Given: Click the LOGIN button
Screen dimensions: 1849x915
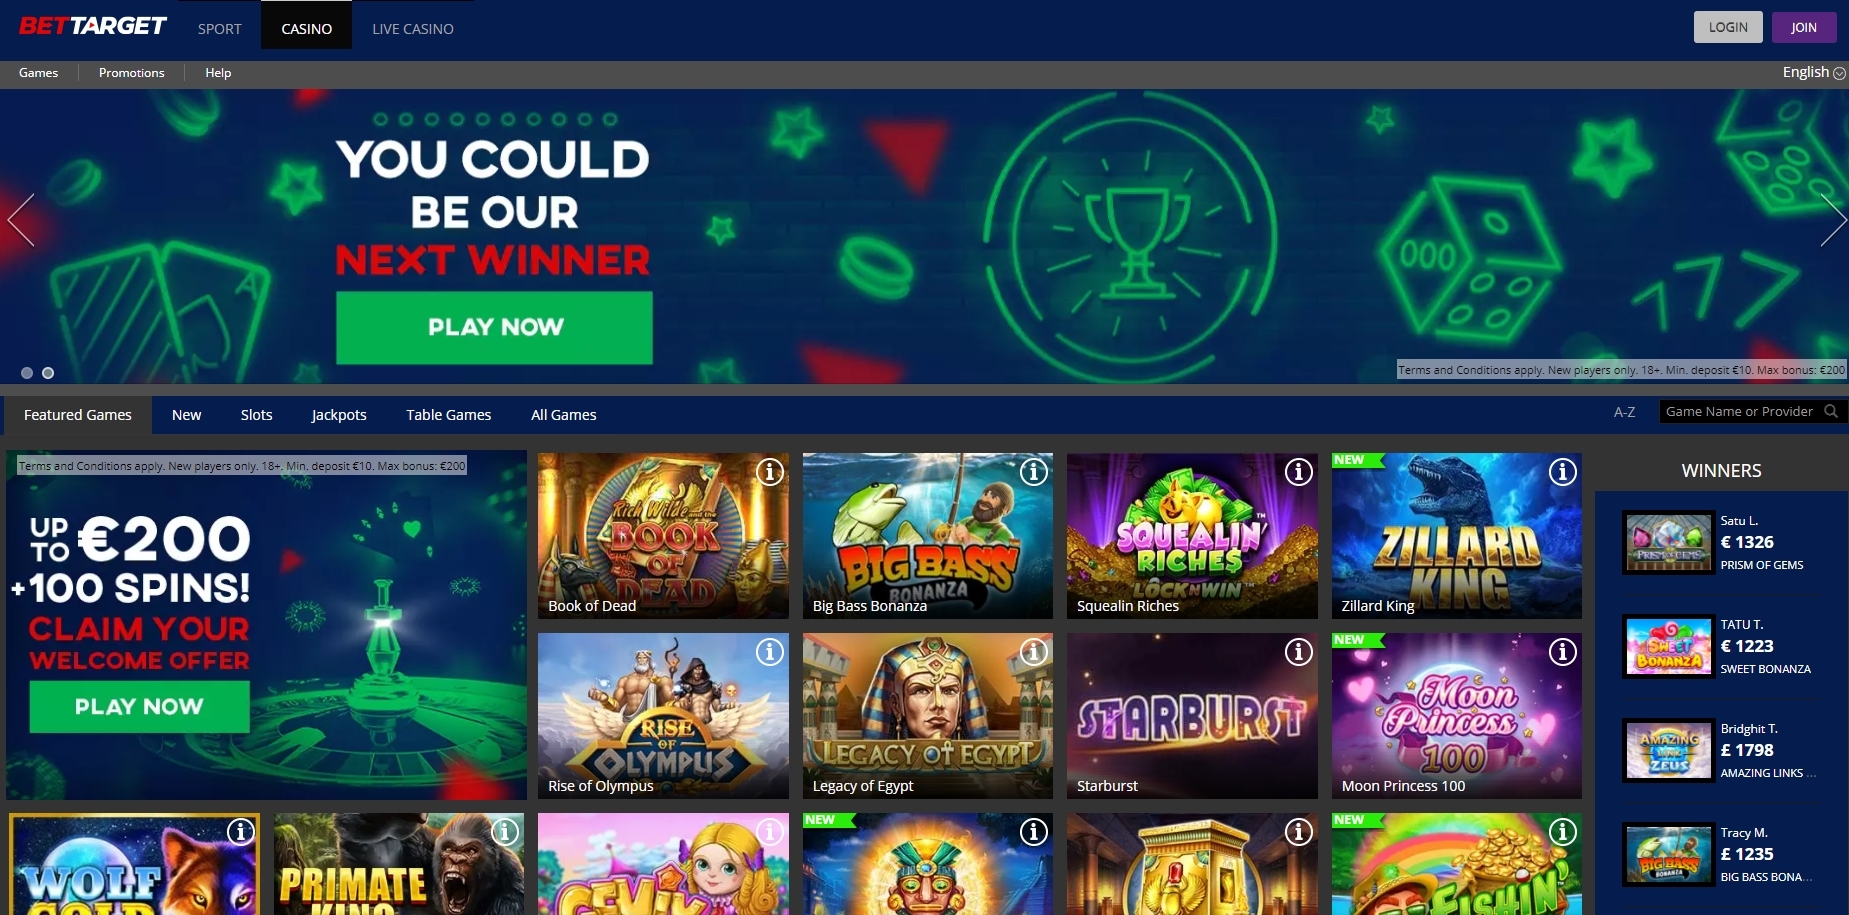Looking at the screenshot, I should point(1728,27).
